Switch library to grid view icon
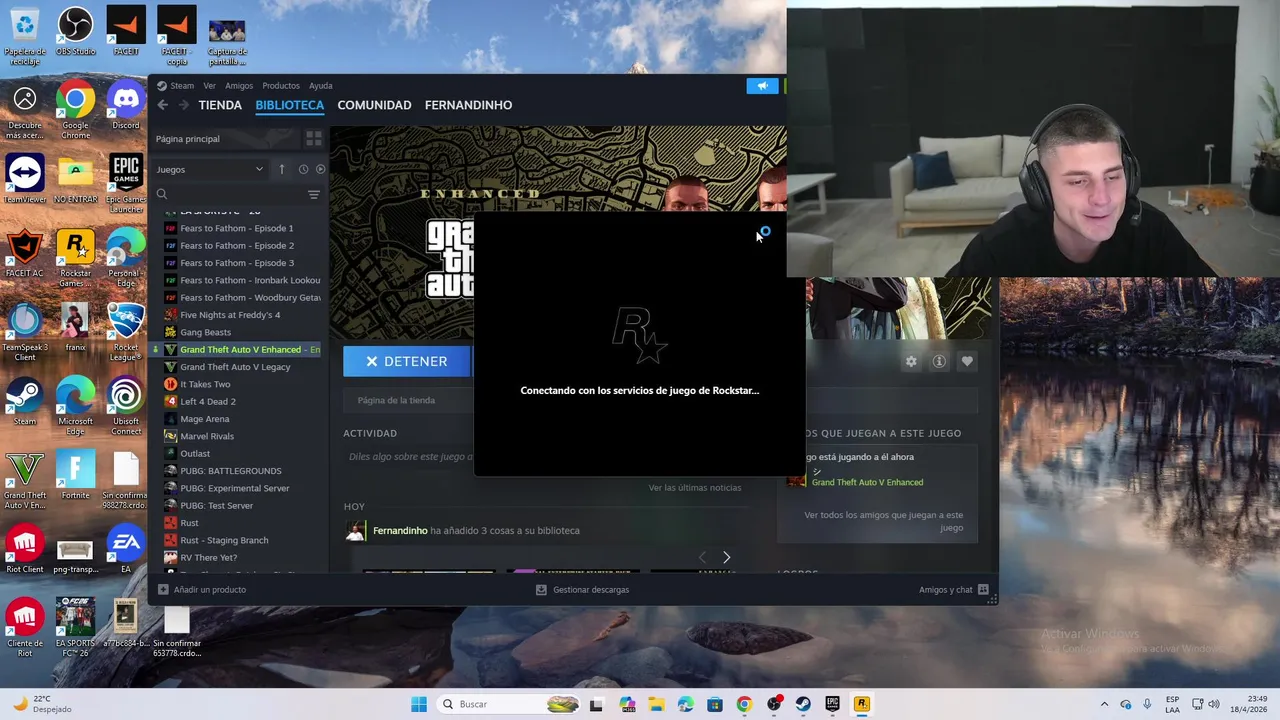Viewport: 1280px width, 720px height. [313, 139]
